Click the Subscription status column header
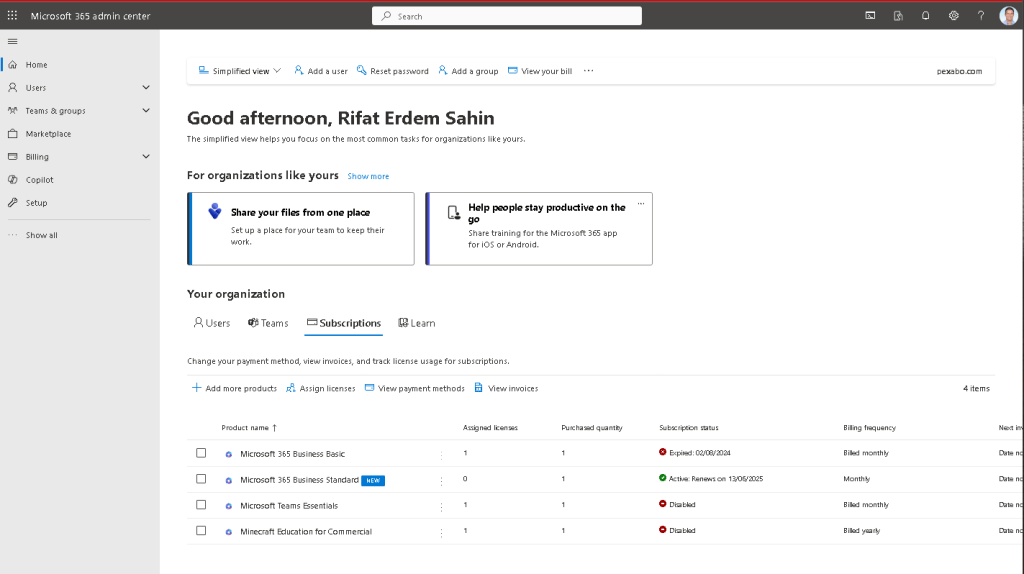 pyautogui.click(x=688, y=428)
